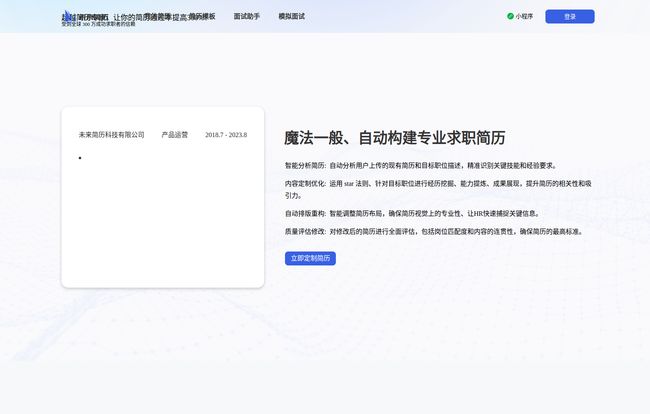Click the white resume preview card

click(x=162, y=197)
